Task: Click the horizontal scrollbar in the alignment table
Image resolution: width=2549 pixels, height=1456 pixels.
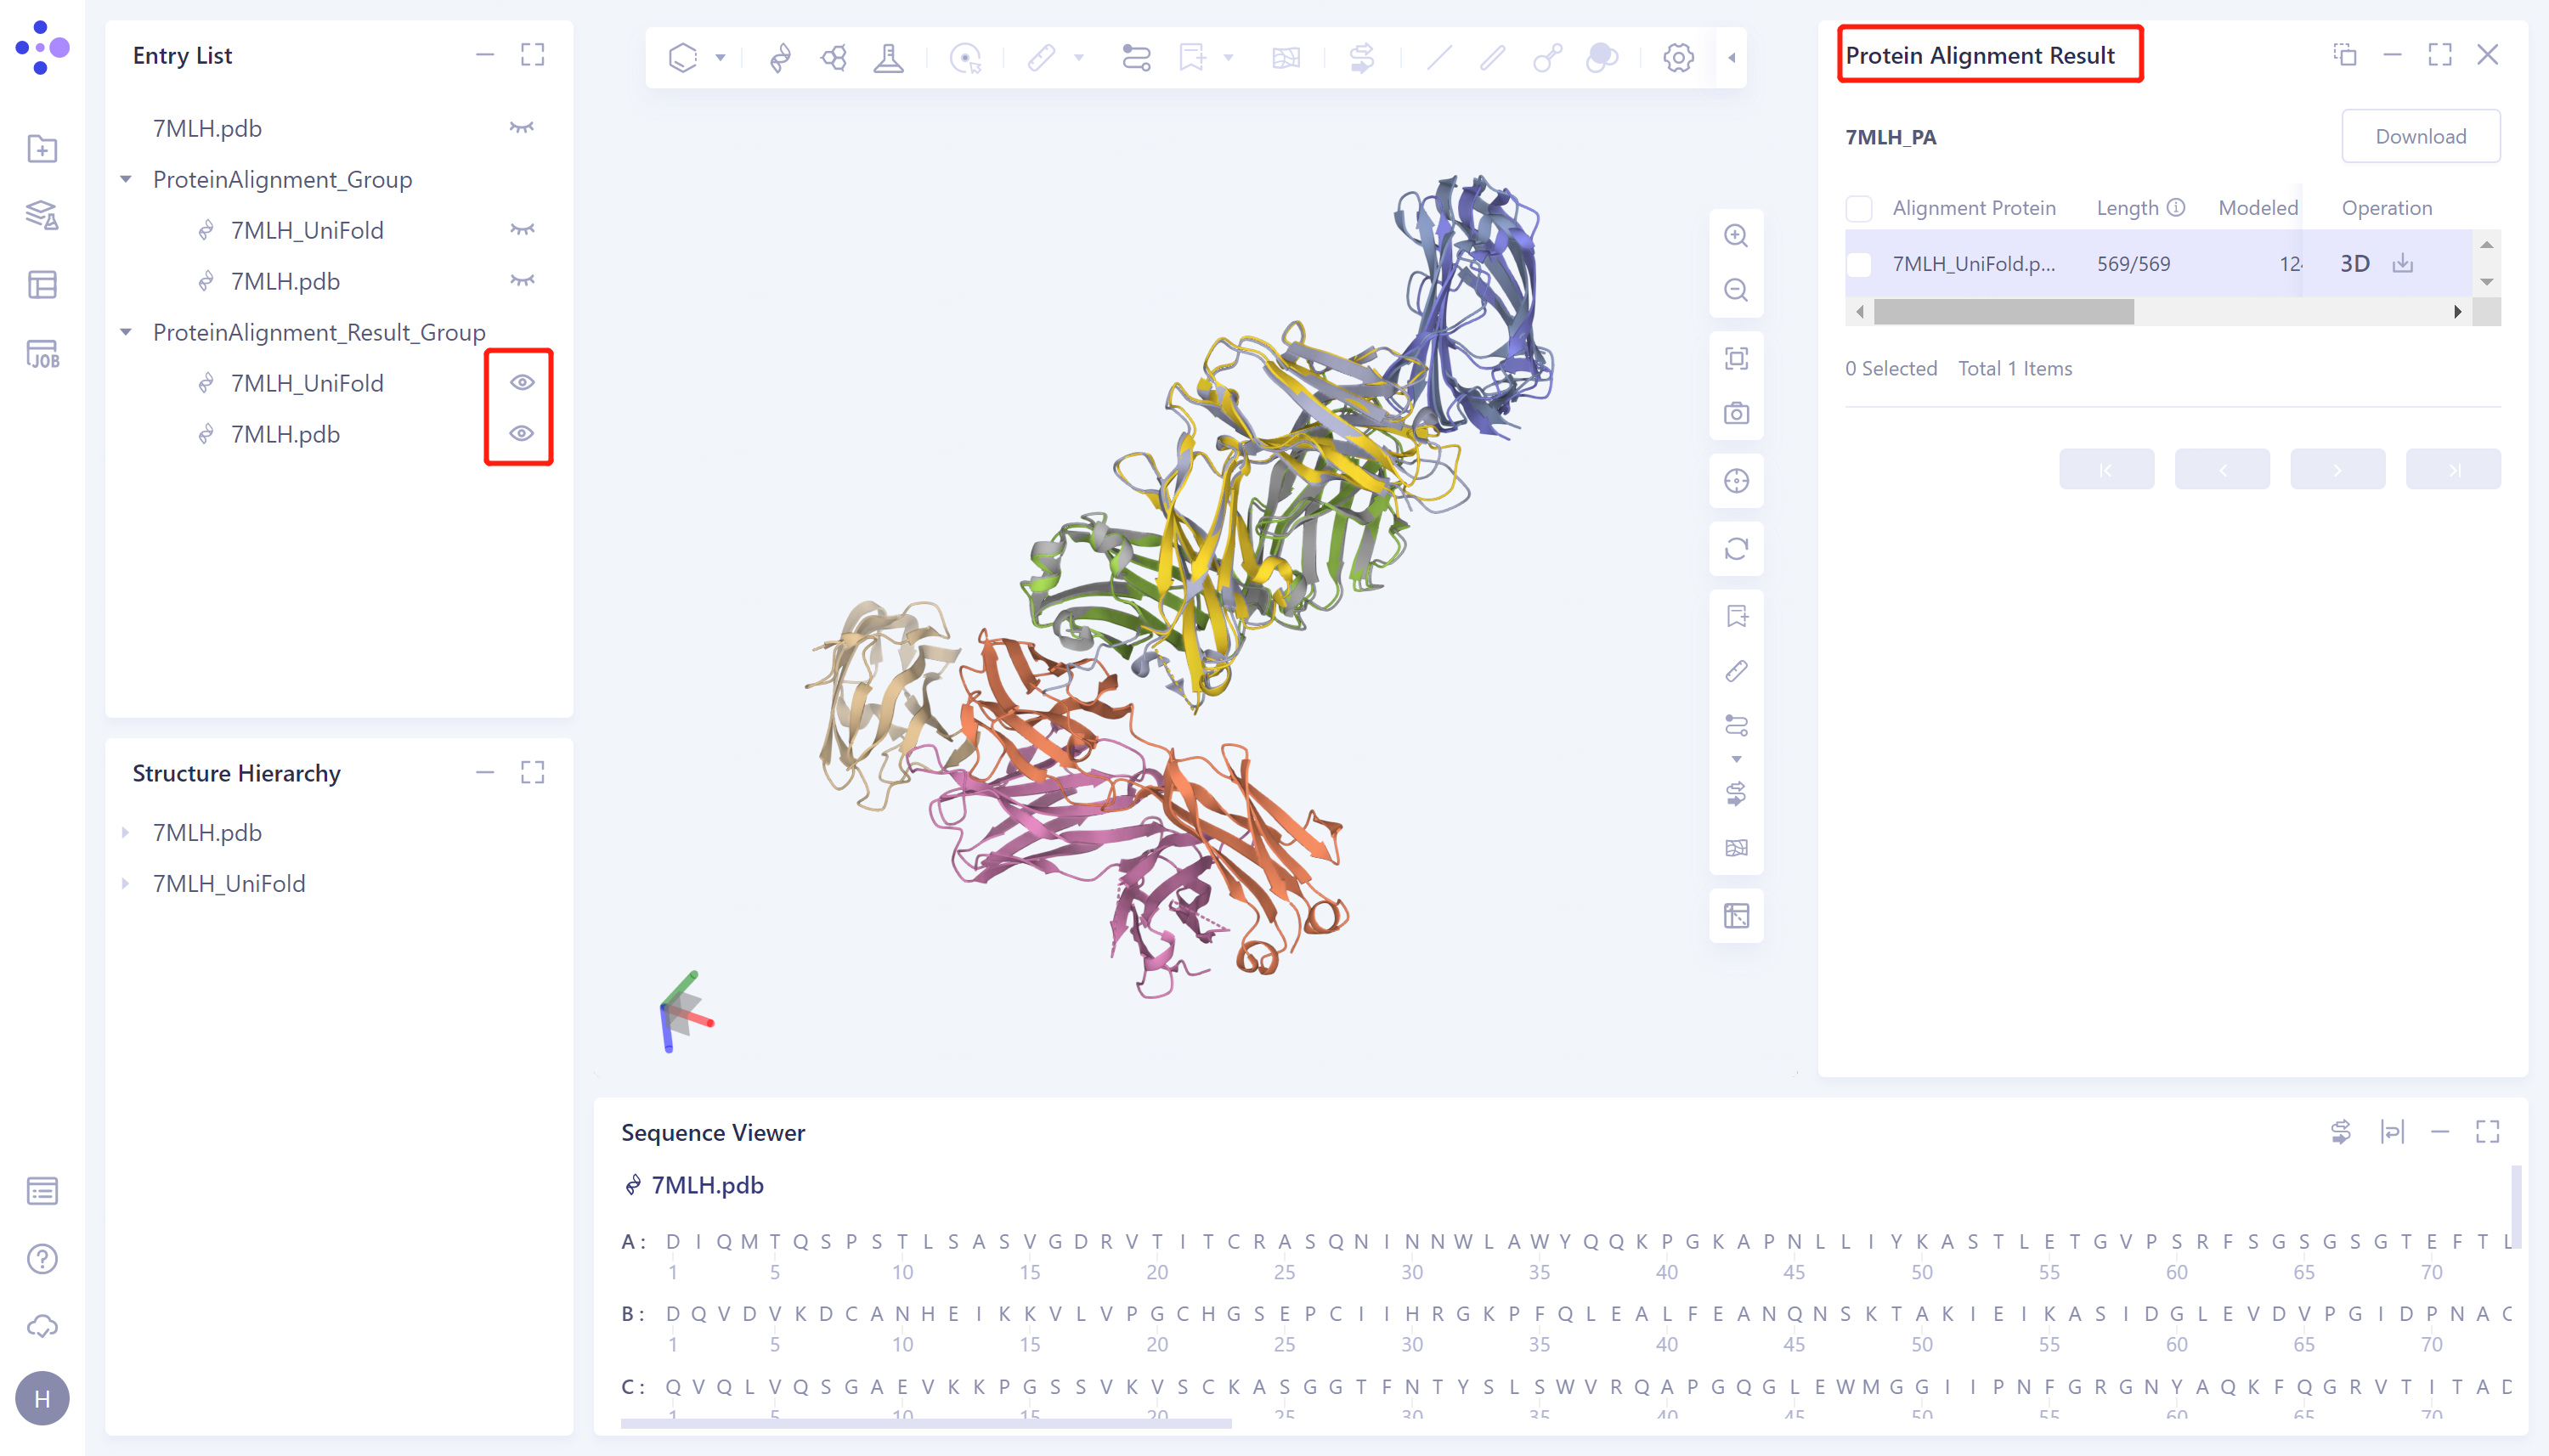Action: pos(2003,312)
